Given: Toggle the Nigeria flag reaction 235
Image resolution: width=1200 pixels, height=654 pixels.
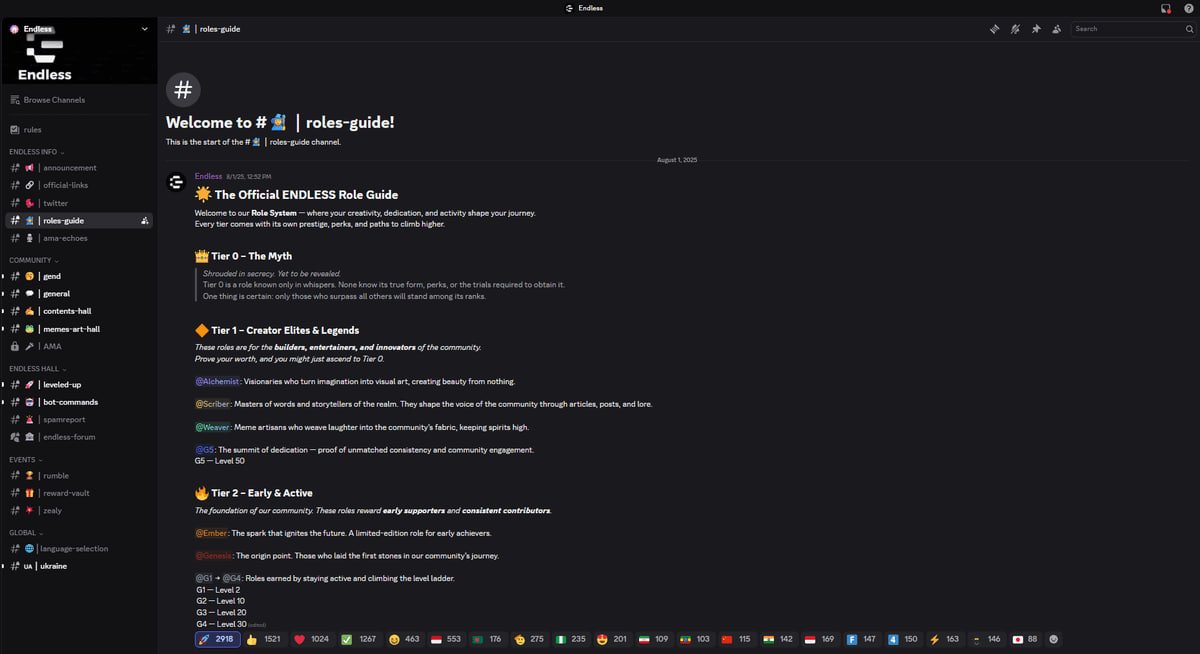Looking at the screenshot, I should [x=569, y=639].
